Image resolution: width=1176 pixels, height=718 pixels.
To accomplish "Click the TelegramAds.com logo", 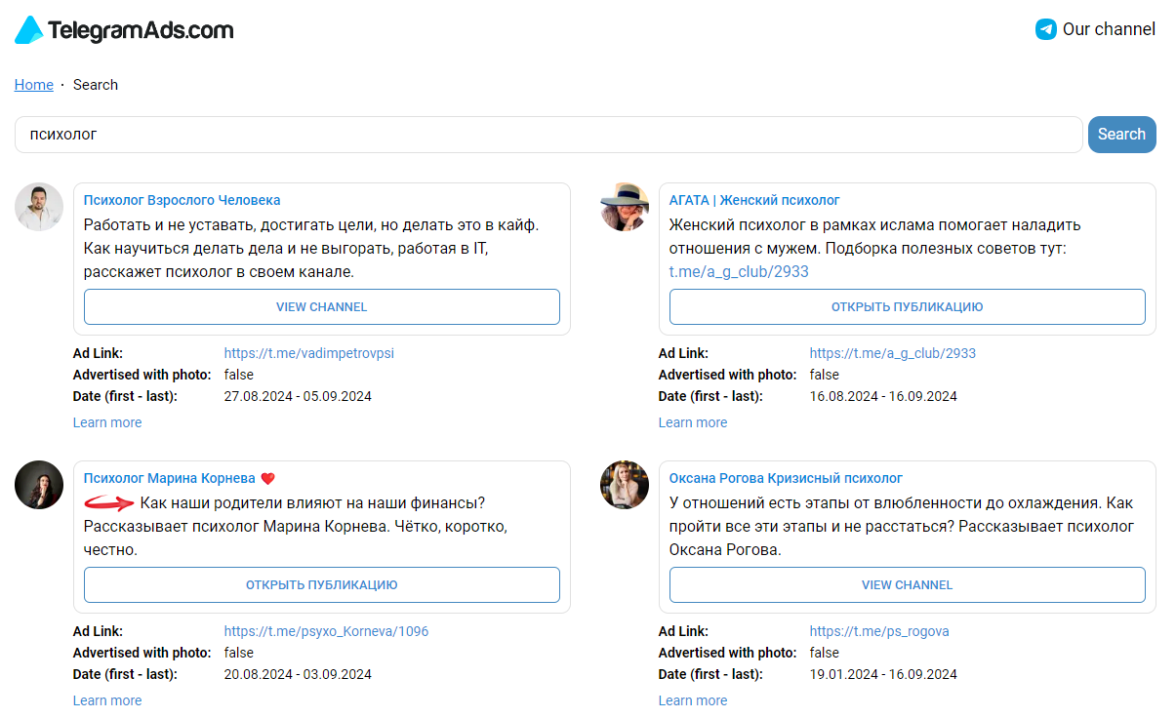I will point(124,30).
